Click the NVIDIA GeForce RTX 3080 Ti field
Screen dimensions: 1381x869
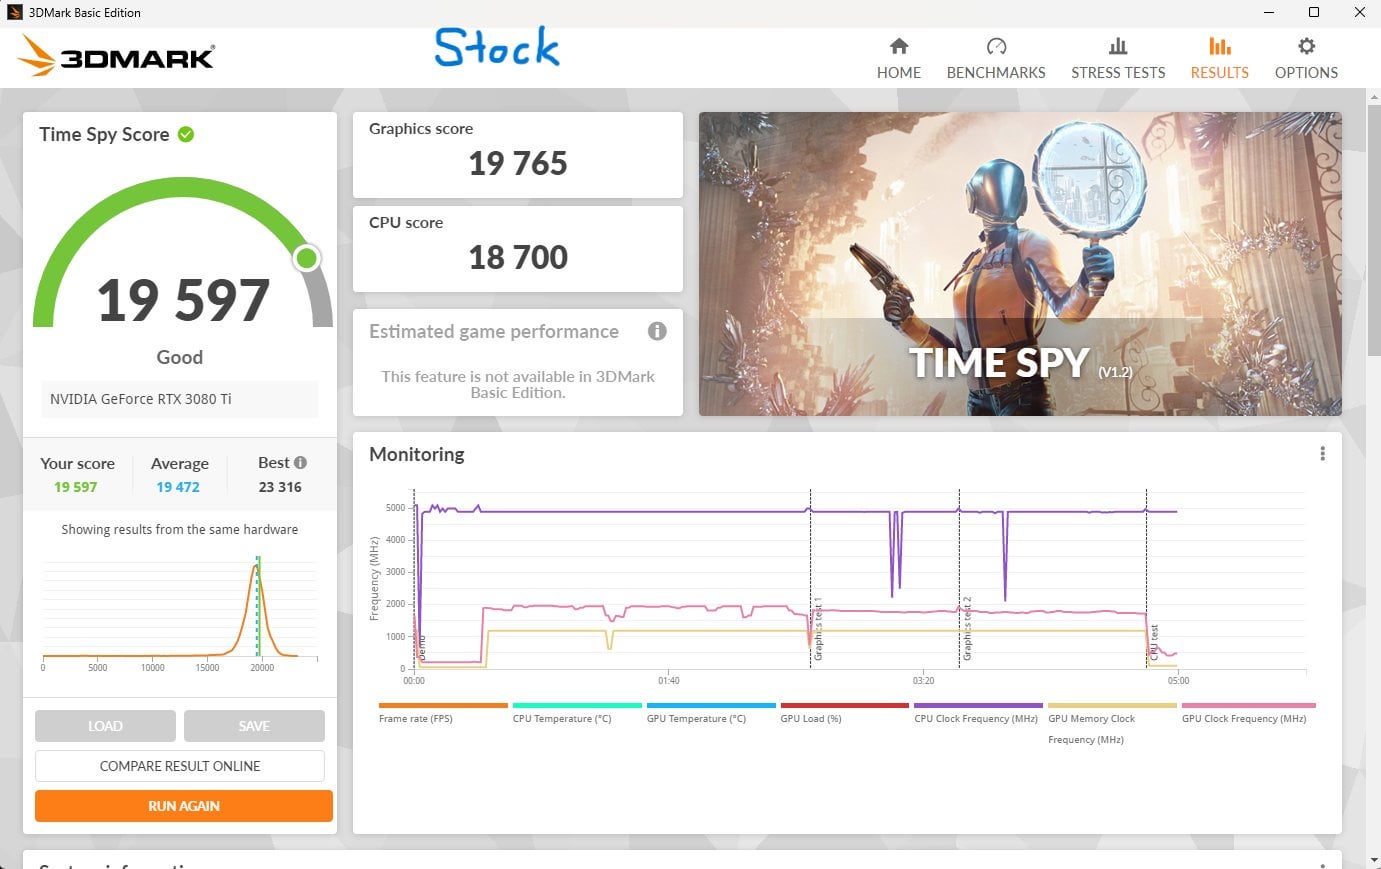(180, 399)
